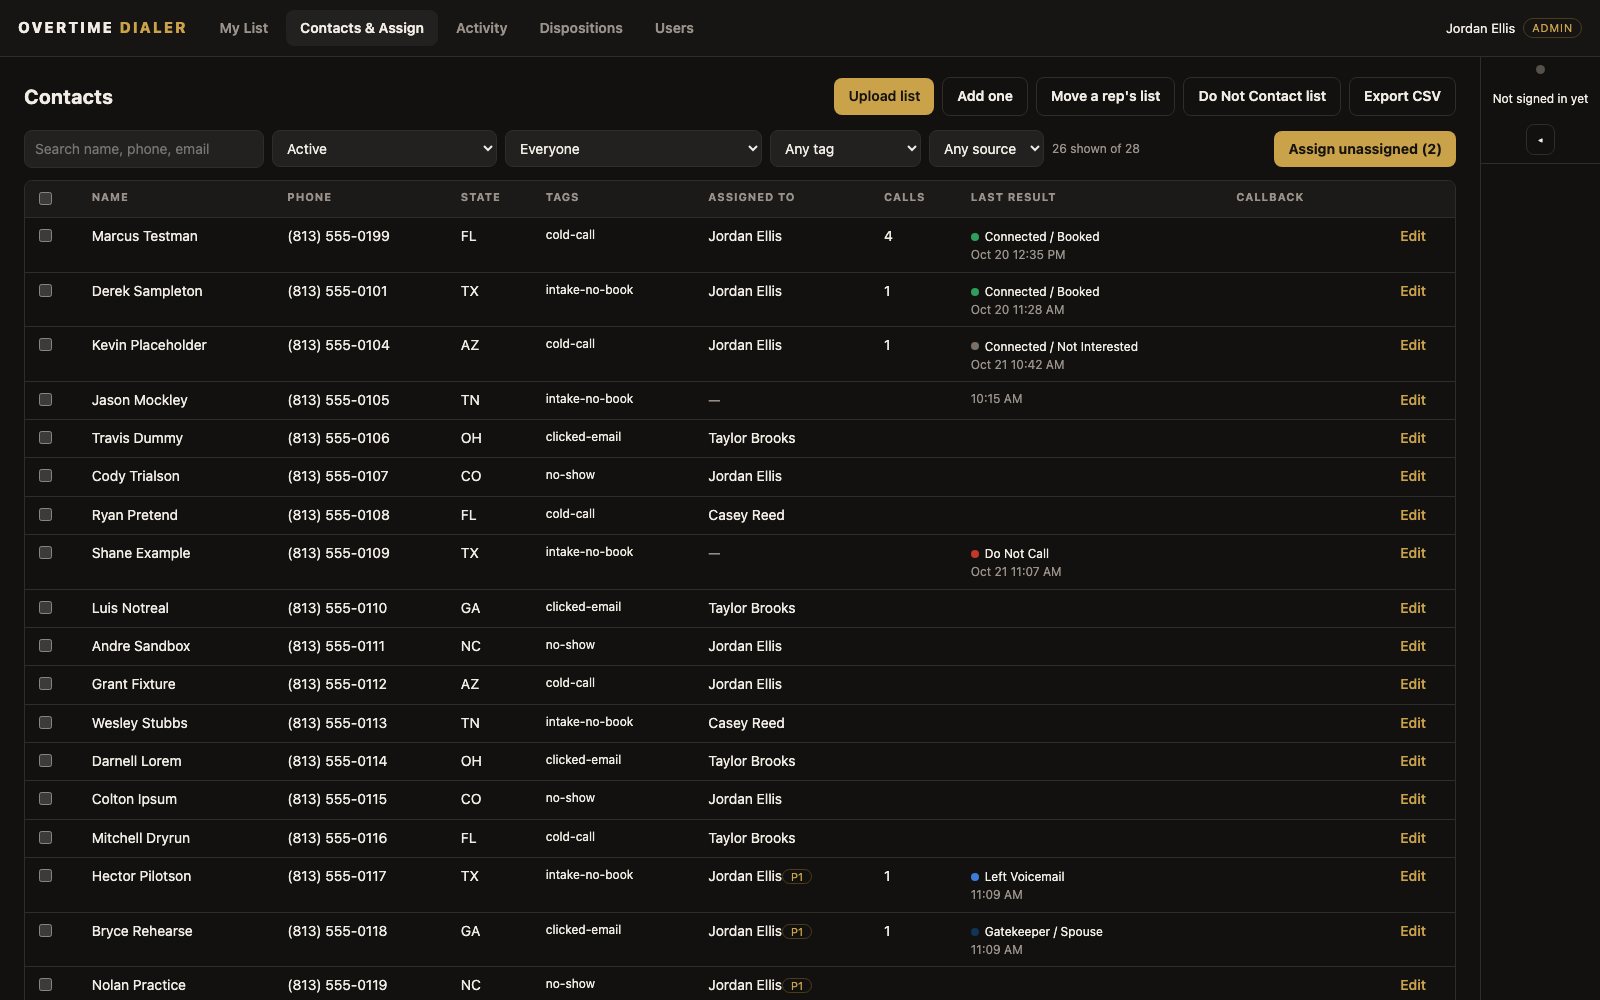
Task: Focus the Search name, phone, email field
Action: (x=144, y=149)
